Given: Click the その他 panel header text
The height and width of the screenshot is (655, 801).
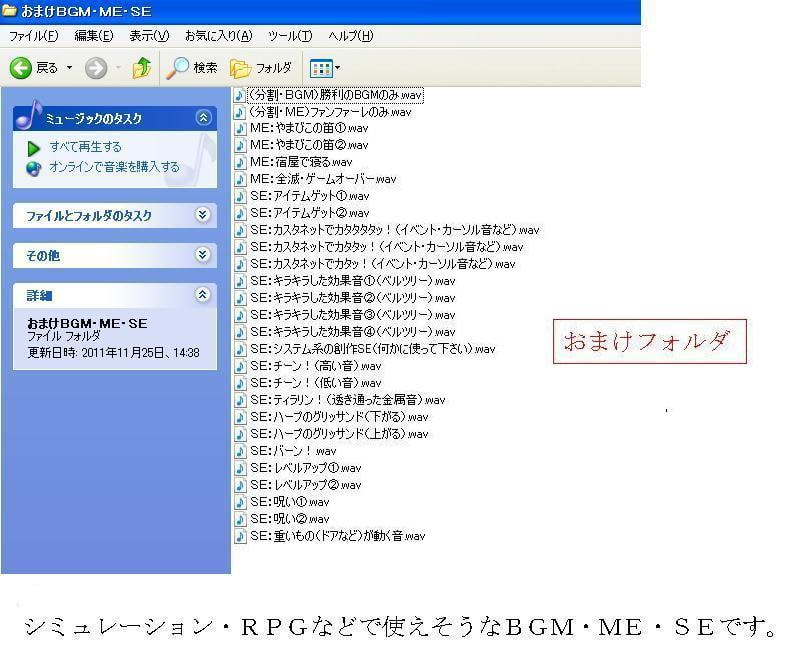Looking at the screenshot, I should (43, 255).
